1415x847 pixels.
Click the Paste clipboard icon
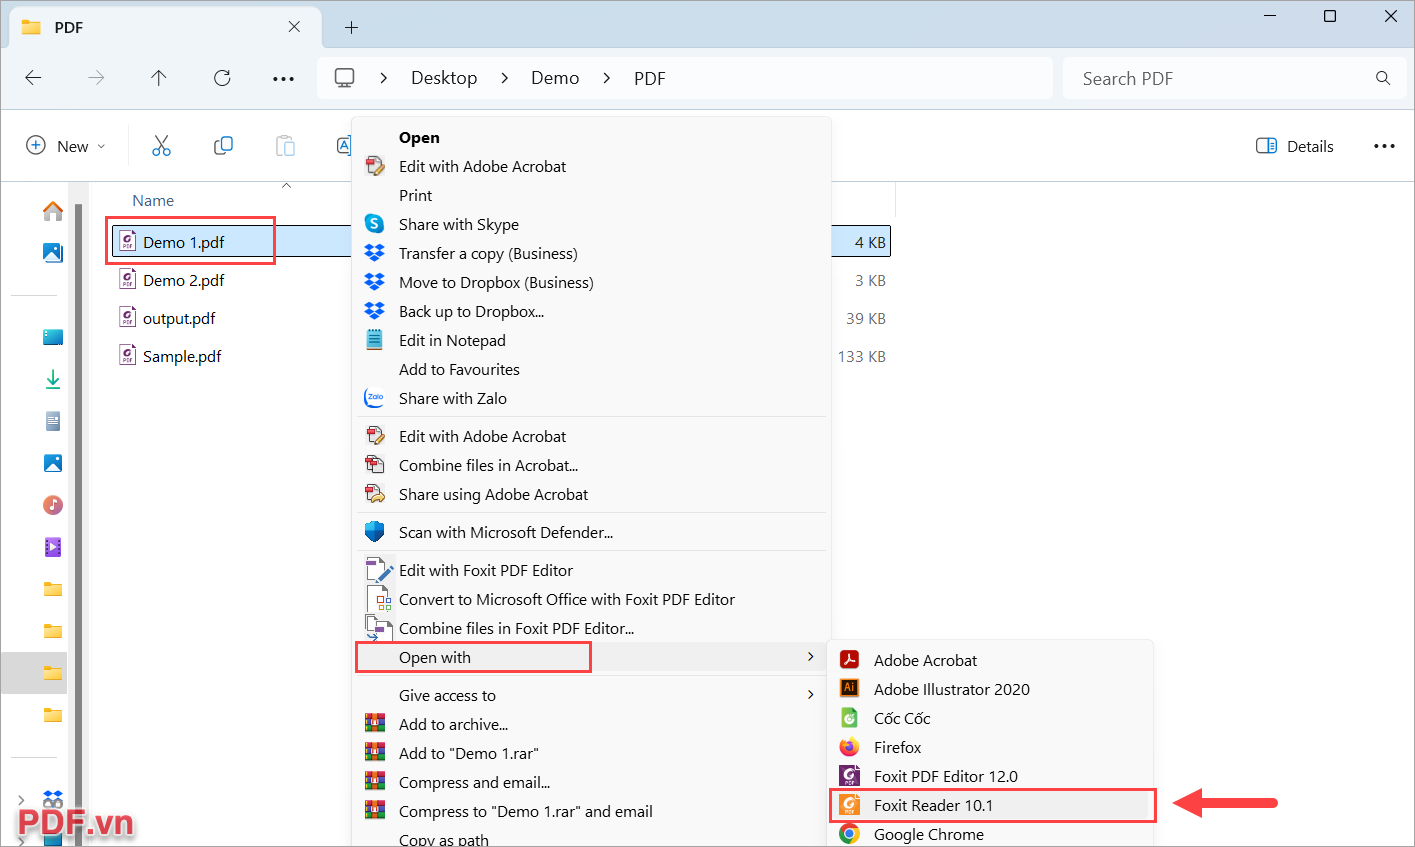[x=285, y=146]
